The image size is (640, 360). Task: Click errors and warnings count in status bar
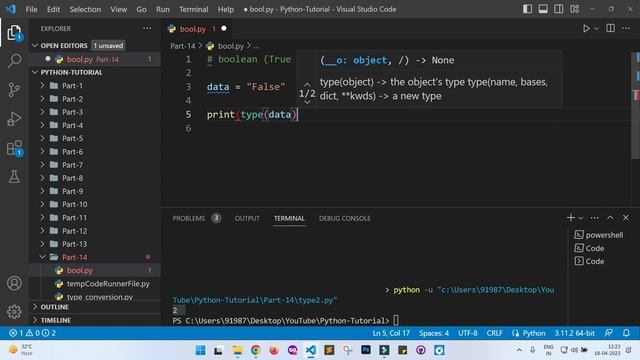point(33,333)
